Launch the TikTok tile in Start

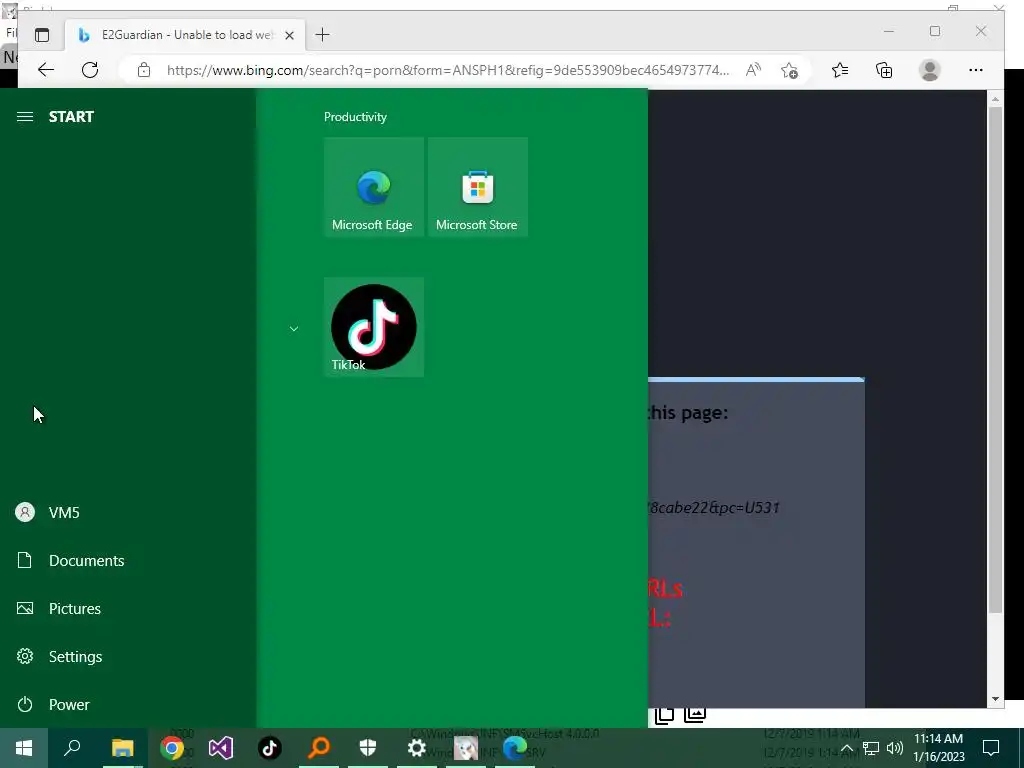coord(374,327)
